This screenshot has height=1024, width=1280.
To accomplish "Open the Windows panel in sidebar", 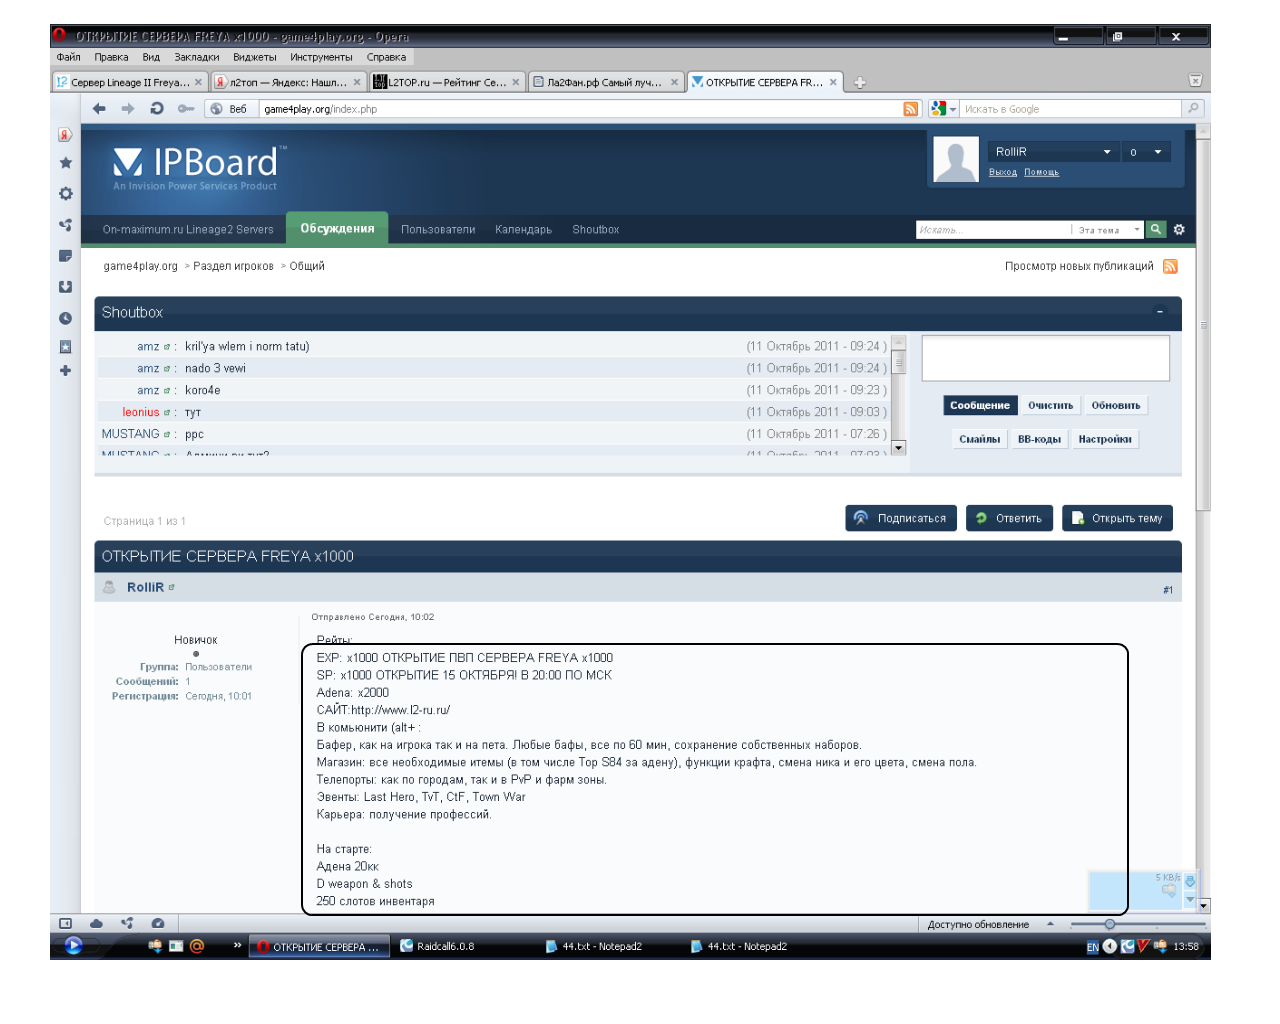I will click(65, 347).
